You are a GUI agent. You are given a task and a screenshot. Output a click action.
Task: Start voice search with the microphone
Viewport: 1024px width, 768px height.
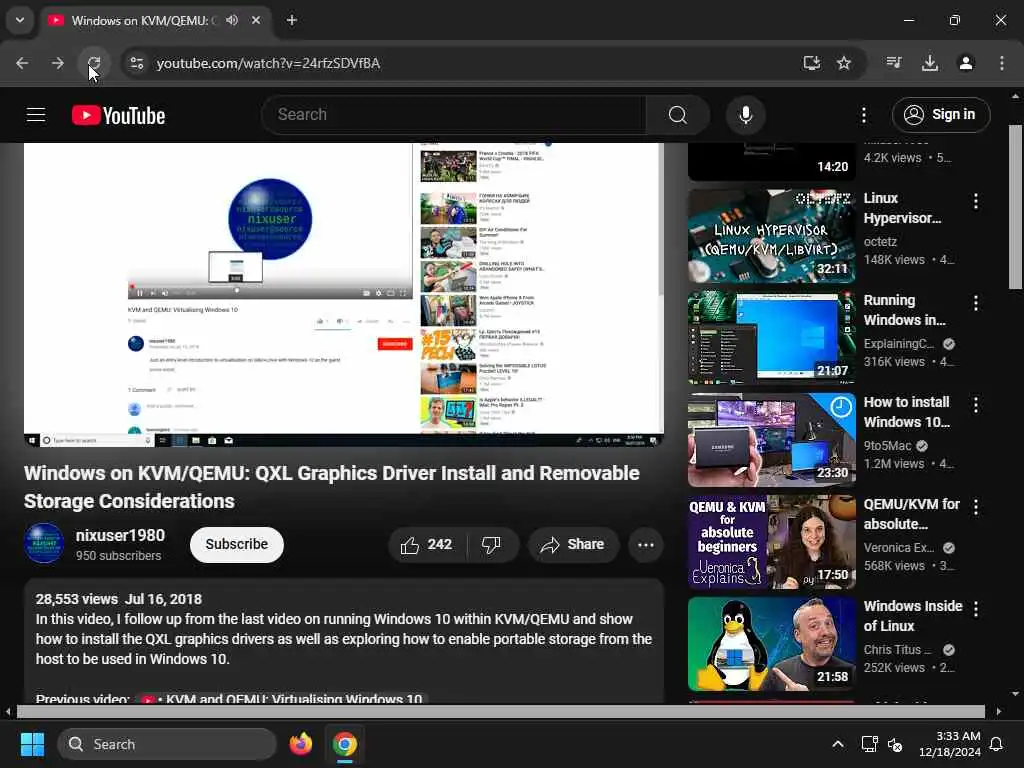tap(745, 115)
